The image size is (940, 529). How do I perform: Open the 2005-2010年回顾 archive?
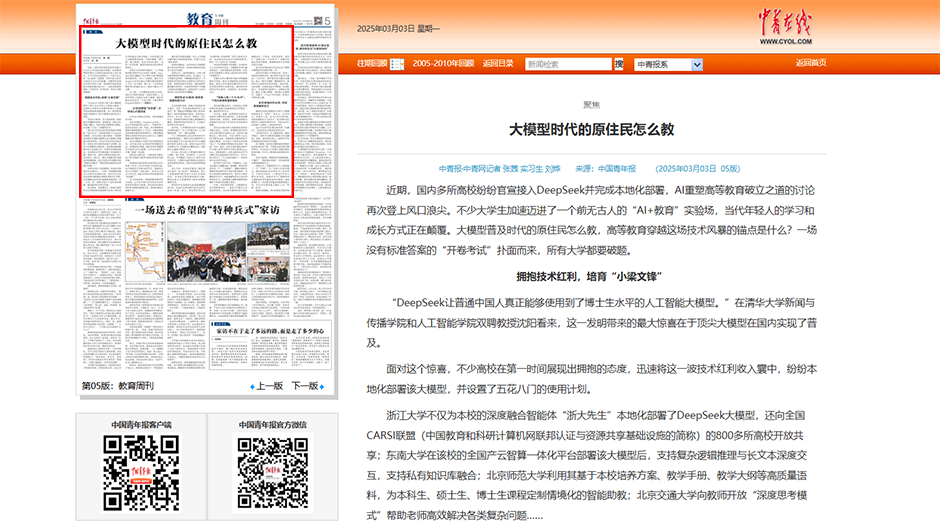pos(443,63)
